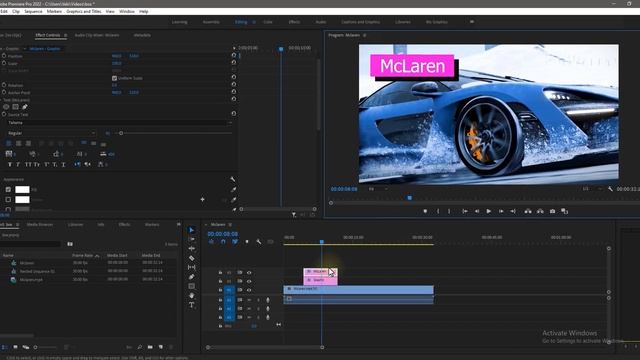Viewport: 640px width, 360px height.
Task: Click the timeline playhead timecode field
Action: pos(222,234)
